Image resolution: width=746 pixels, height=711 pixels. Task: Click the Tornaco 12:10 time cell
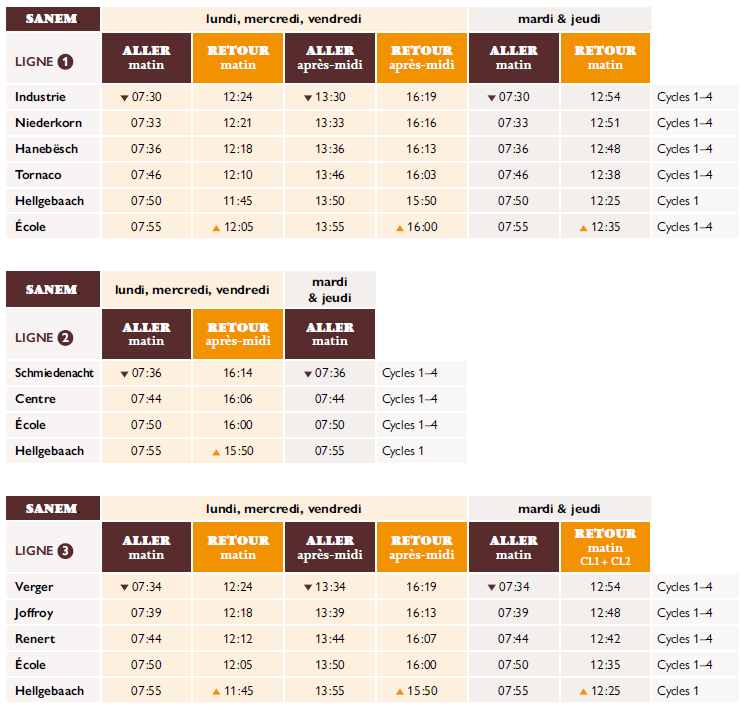pyautogui.click(x=238, y=175)
